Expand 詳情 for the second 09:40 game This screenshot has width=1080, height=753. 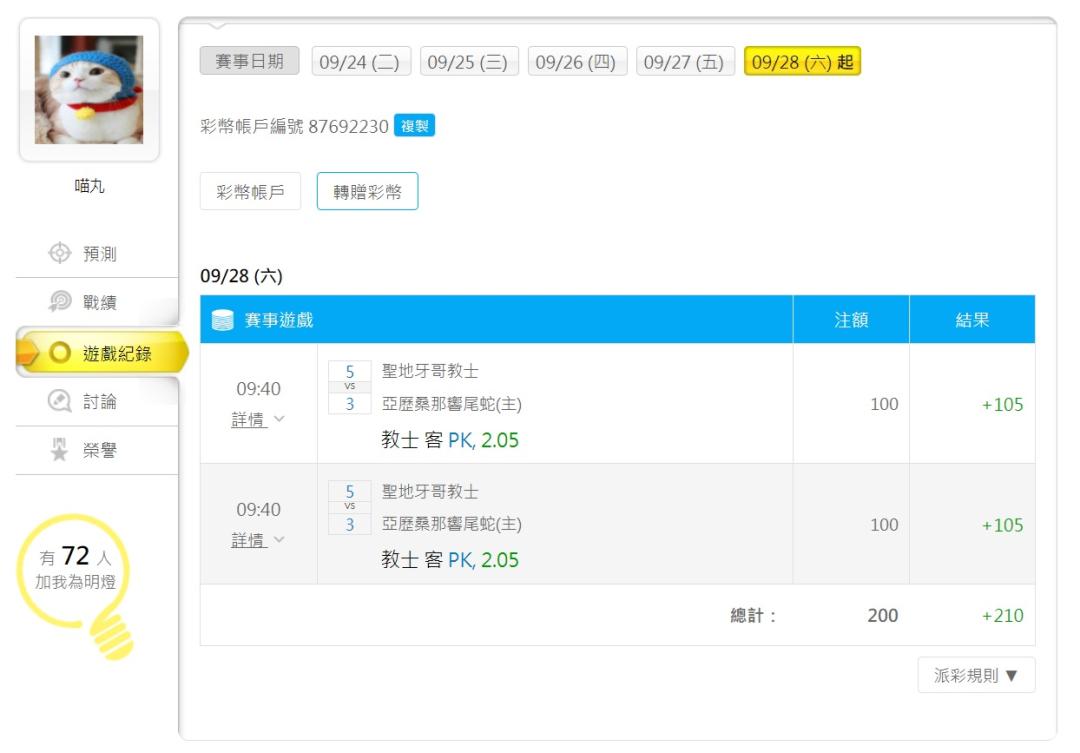(x=257, y=541)
